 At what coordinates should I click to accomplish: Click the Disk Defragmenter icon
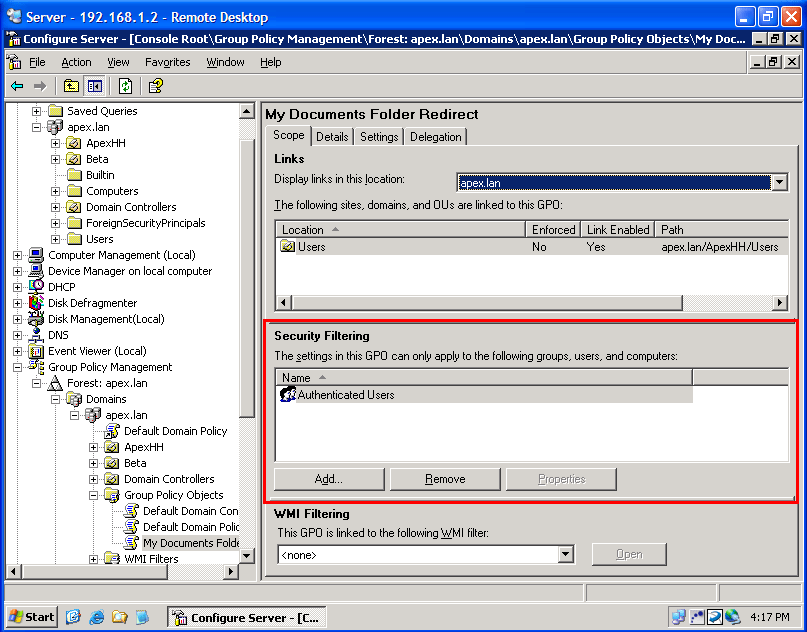coord(36,303)
